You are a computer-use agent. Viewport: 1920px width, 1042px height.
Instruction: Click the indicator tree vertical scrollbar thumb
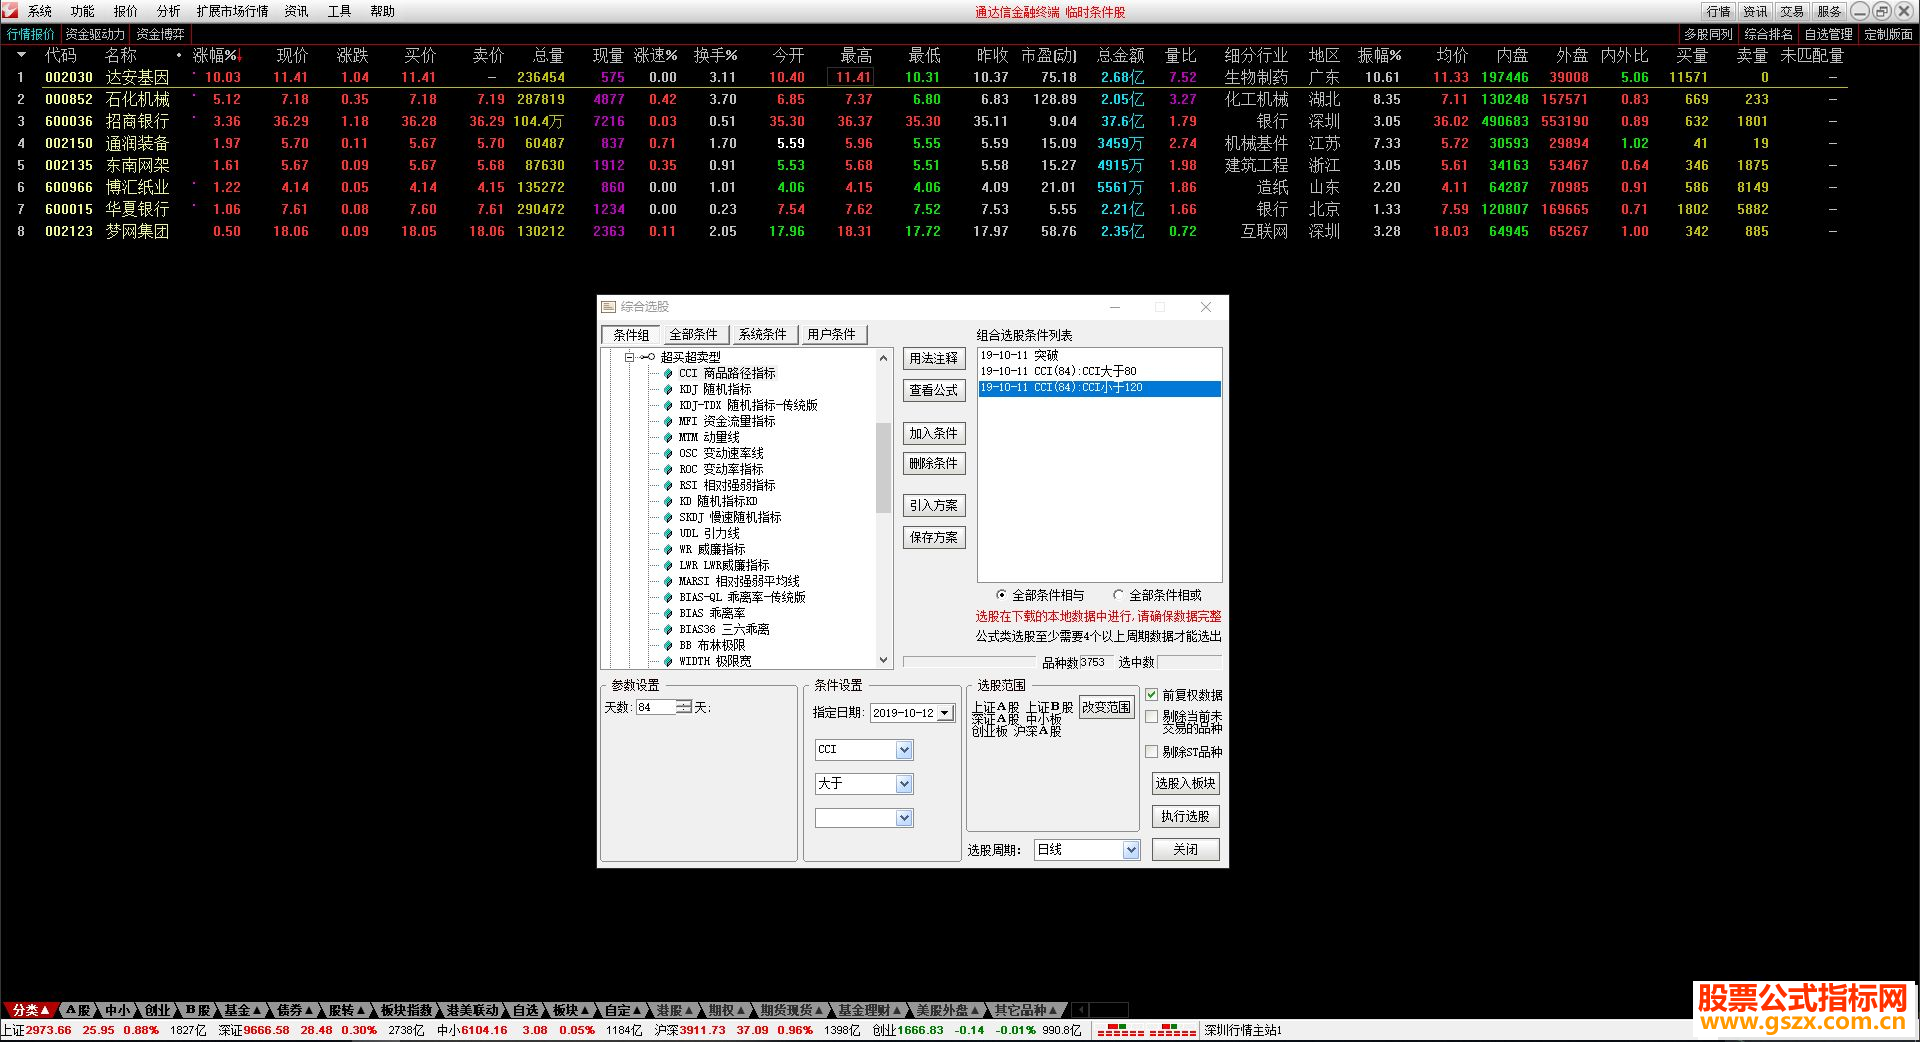883,467
